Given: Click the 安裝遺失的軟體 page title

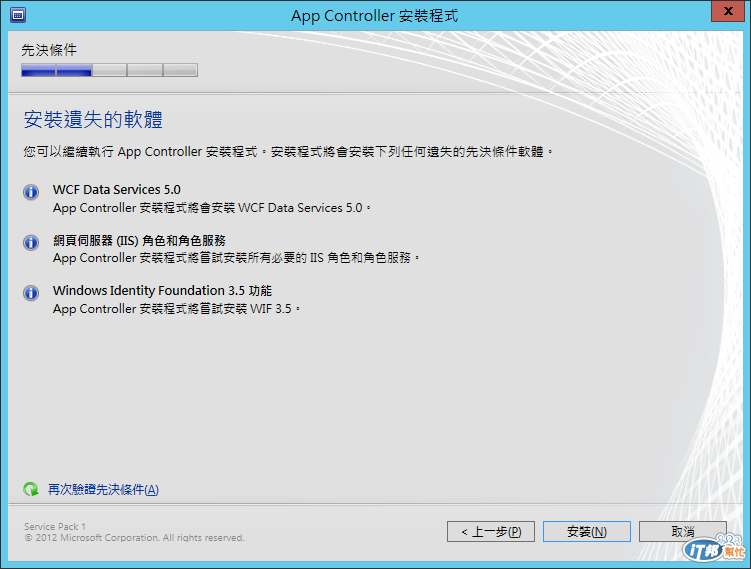Looking at the screenshot, I should 93,119.
